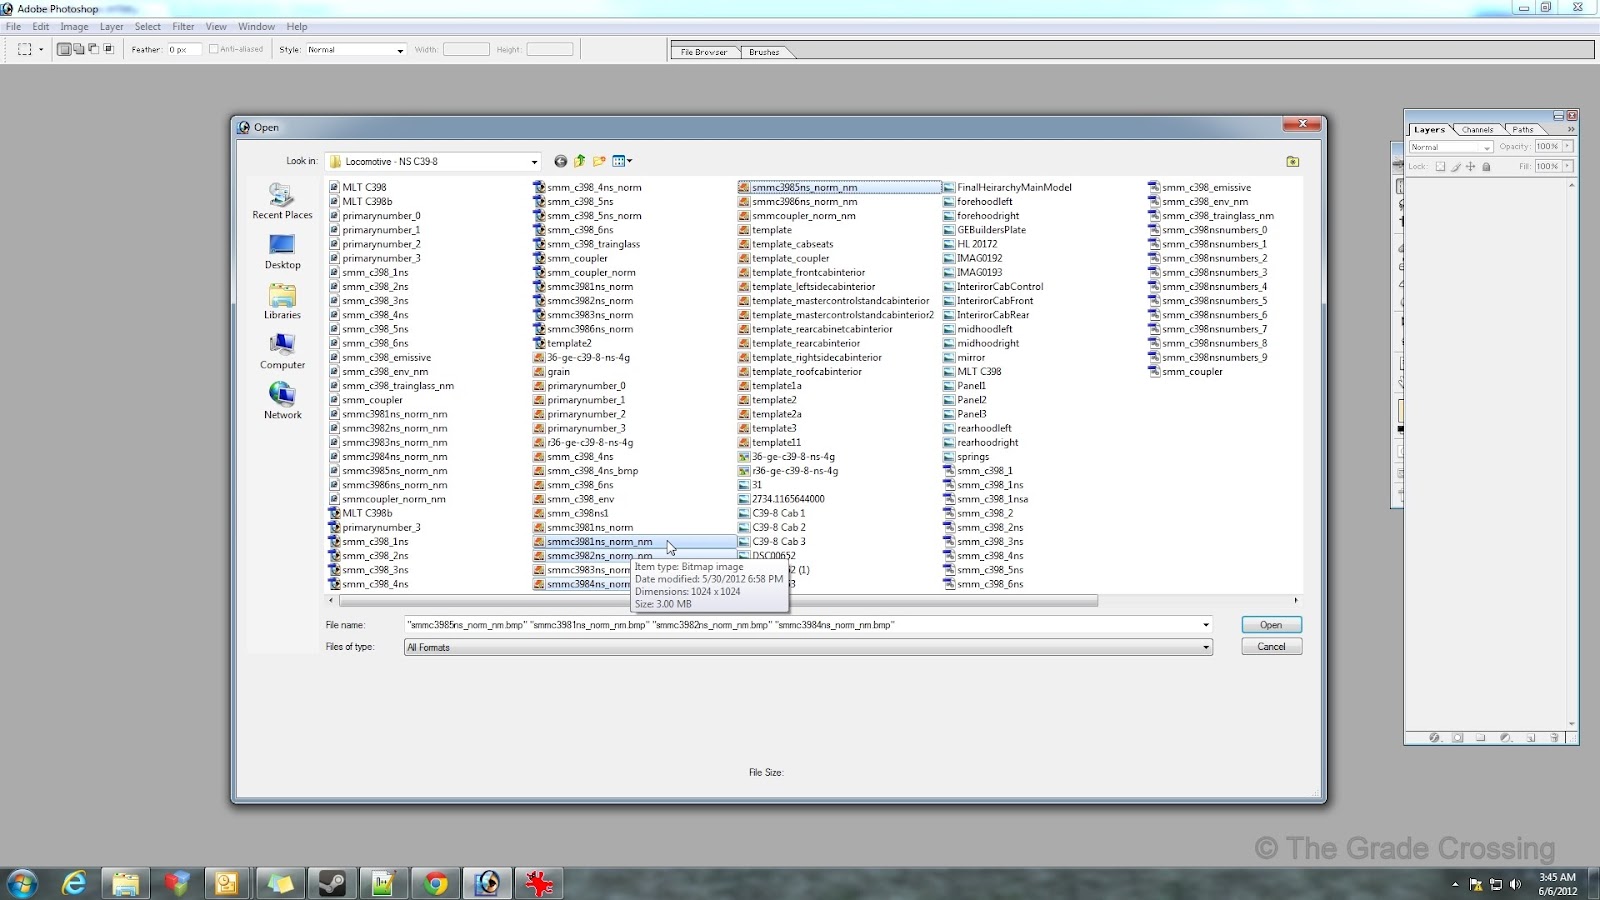Switch to the Channels tab
This screenshot has width=1600, height=900.
pyautogui.click(x=1477, y=130)
